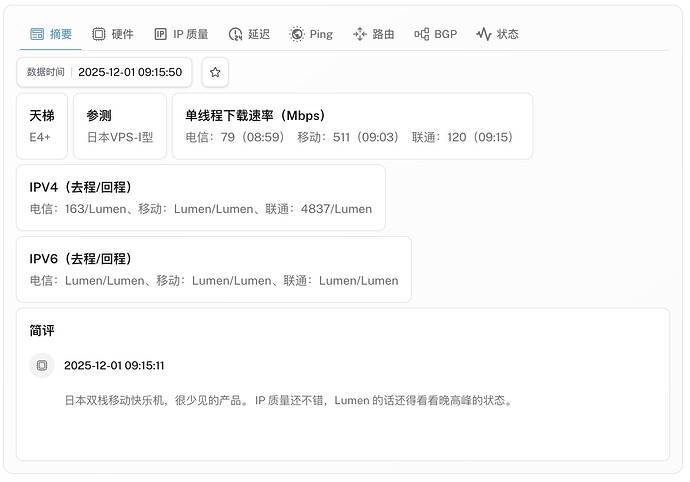Switch to the 状态 tab
This screenshot has height=482, width=690.
(x=497, y=34)
